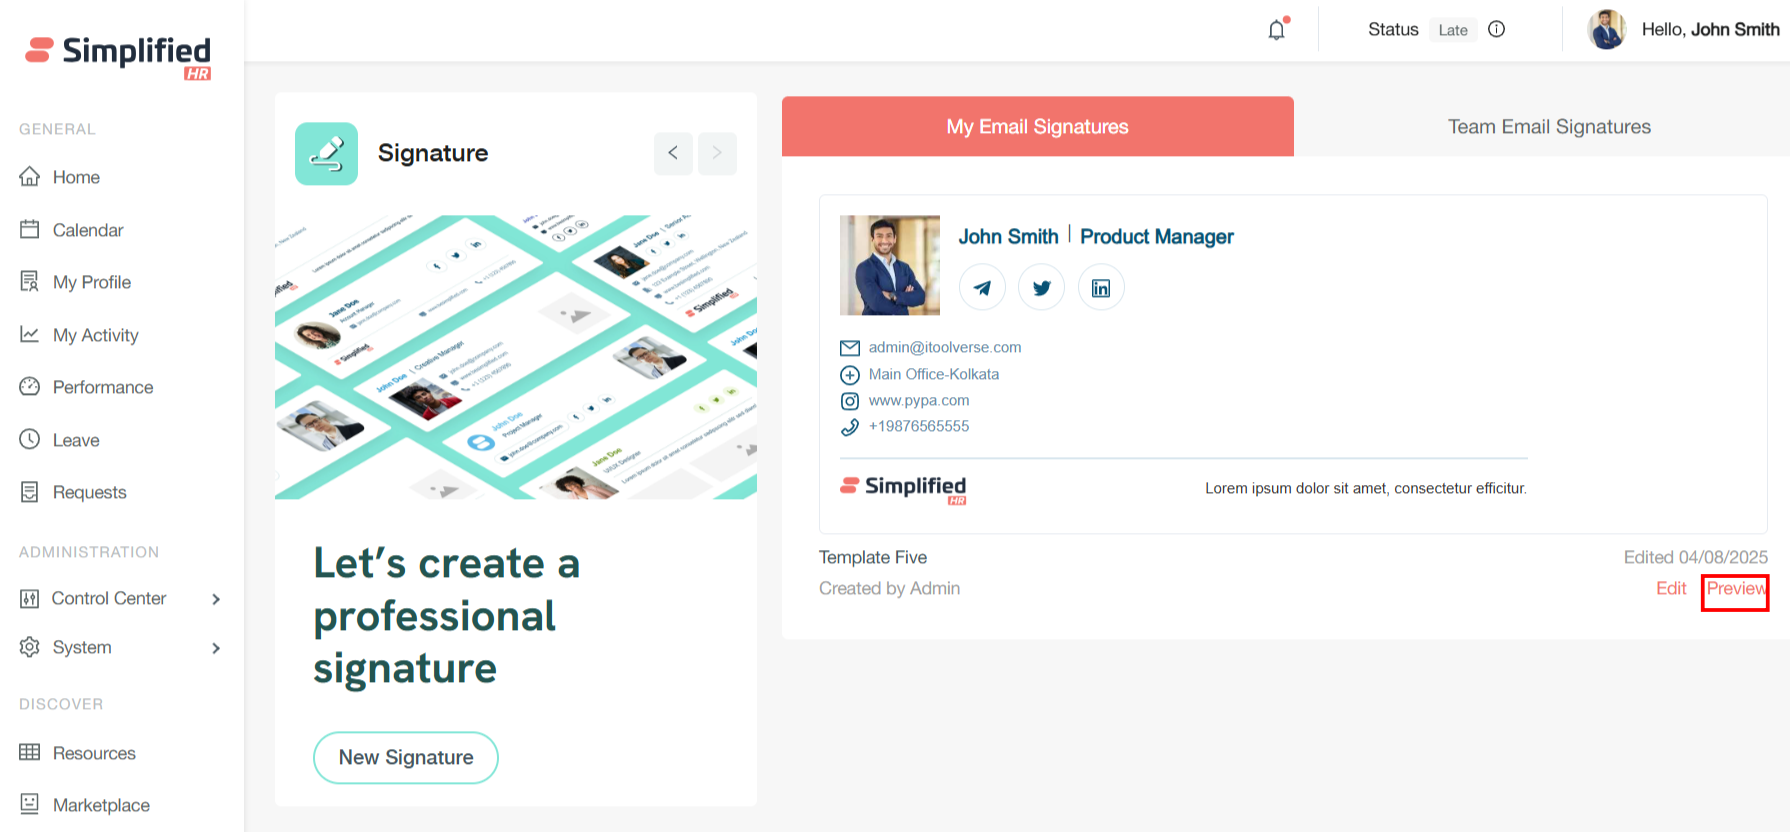
Task: Select the My Email Signatures tab
Action: [1037, 127]
